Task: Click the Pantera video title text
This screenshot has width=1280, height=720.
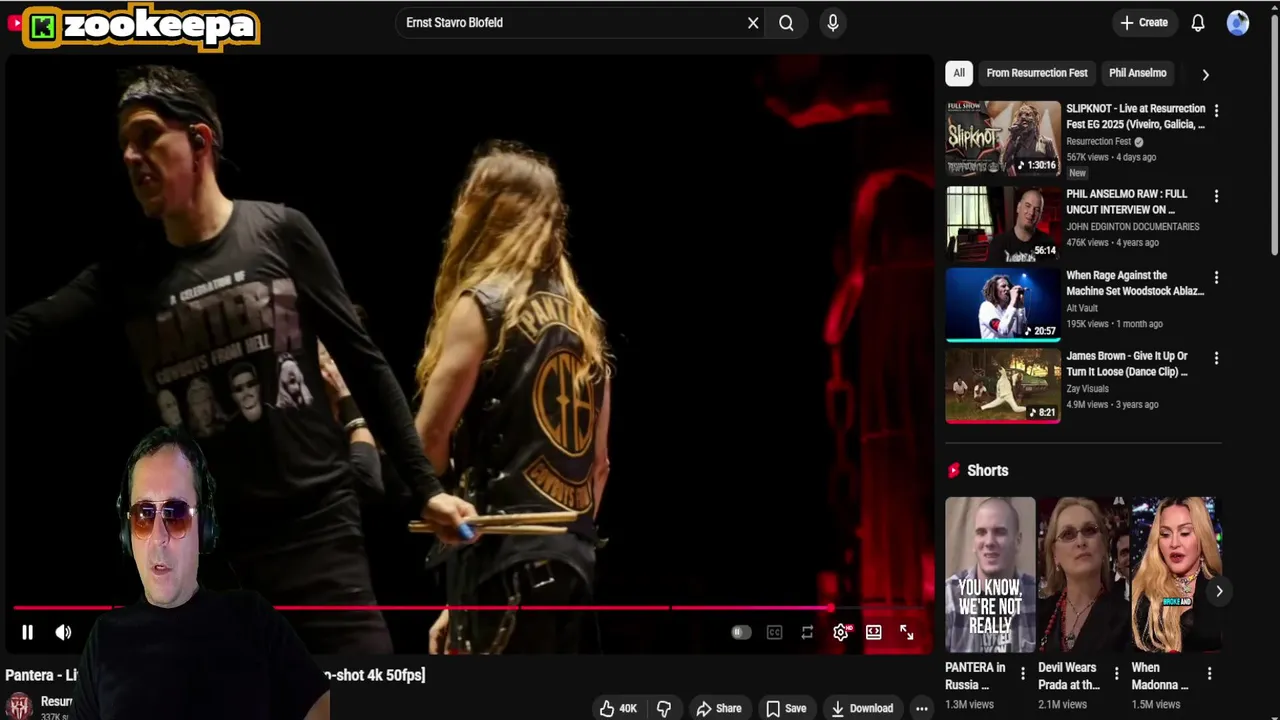Action: click(x=215, y=675)
